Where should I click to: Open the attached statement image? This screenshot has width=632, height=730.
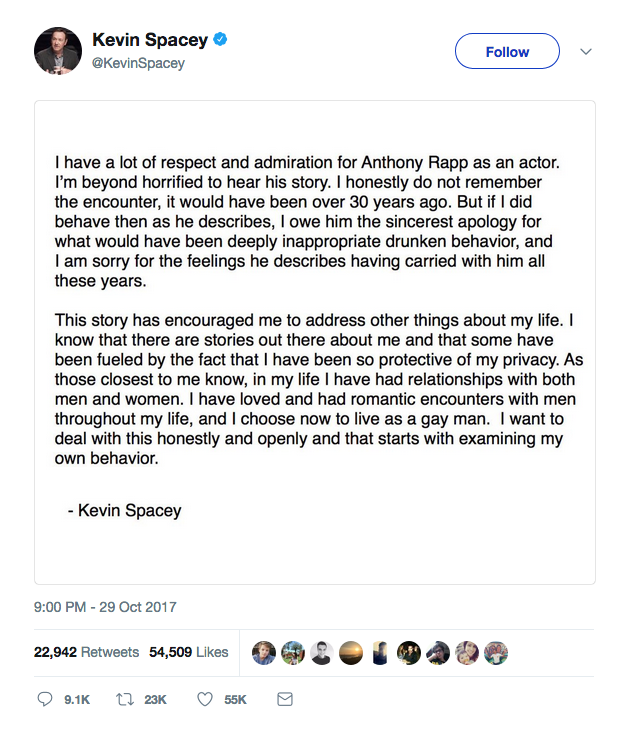pyautogui.click(x=315, y=342)
